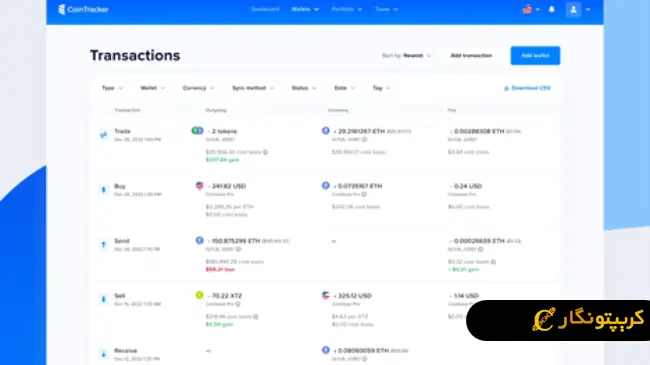Viewport: 650px width, 365px height.
Task: Click the 2 tokens coin icon
Action: coord(197,131)
